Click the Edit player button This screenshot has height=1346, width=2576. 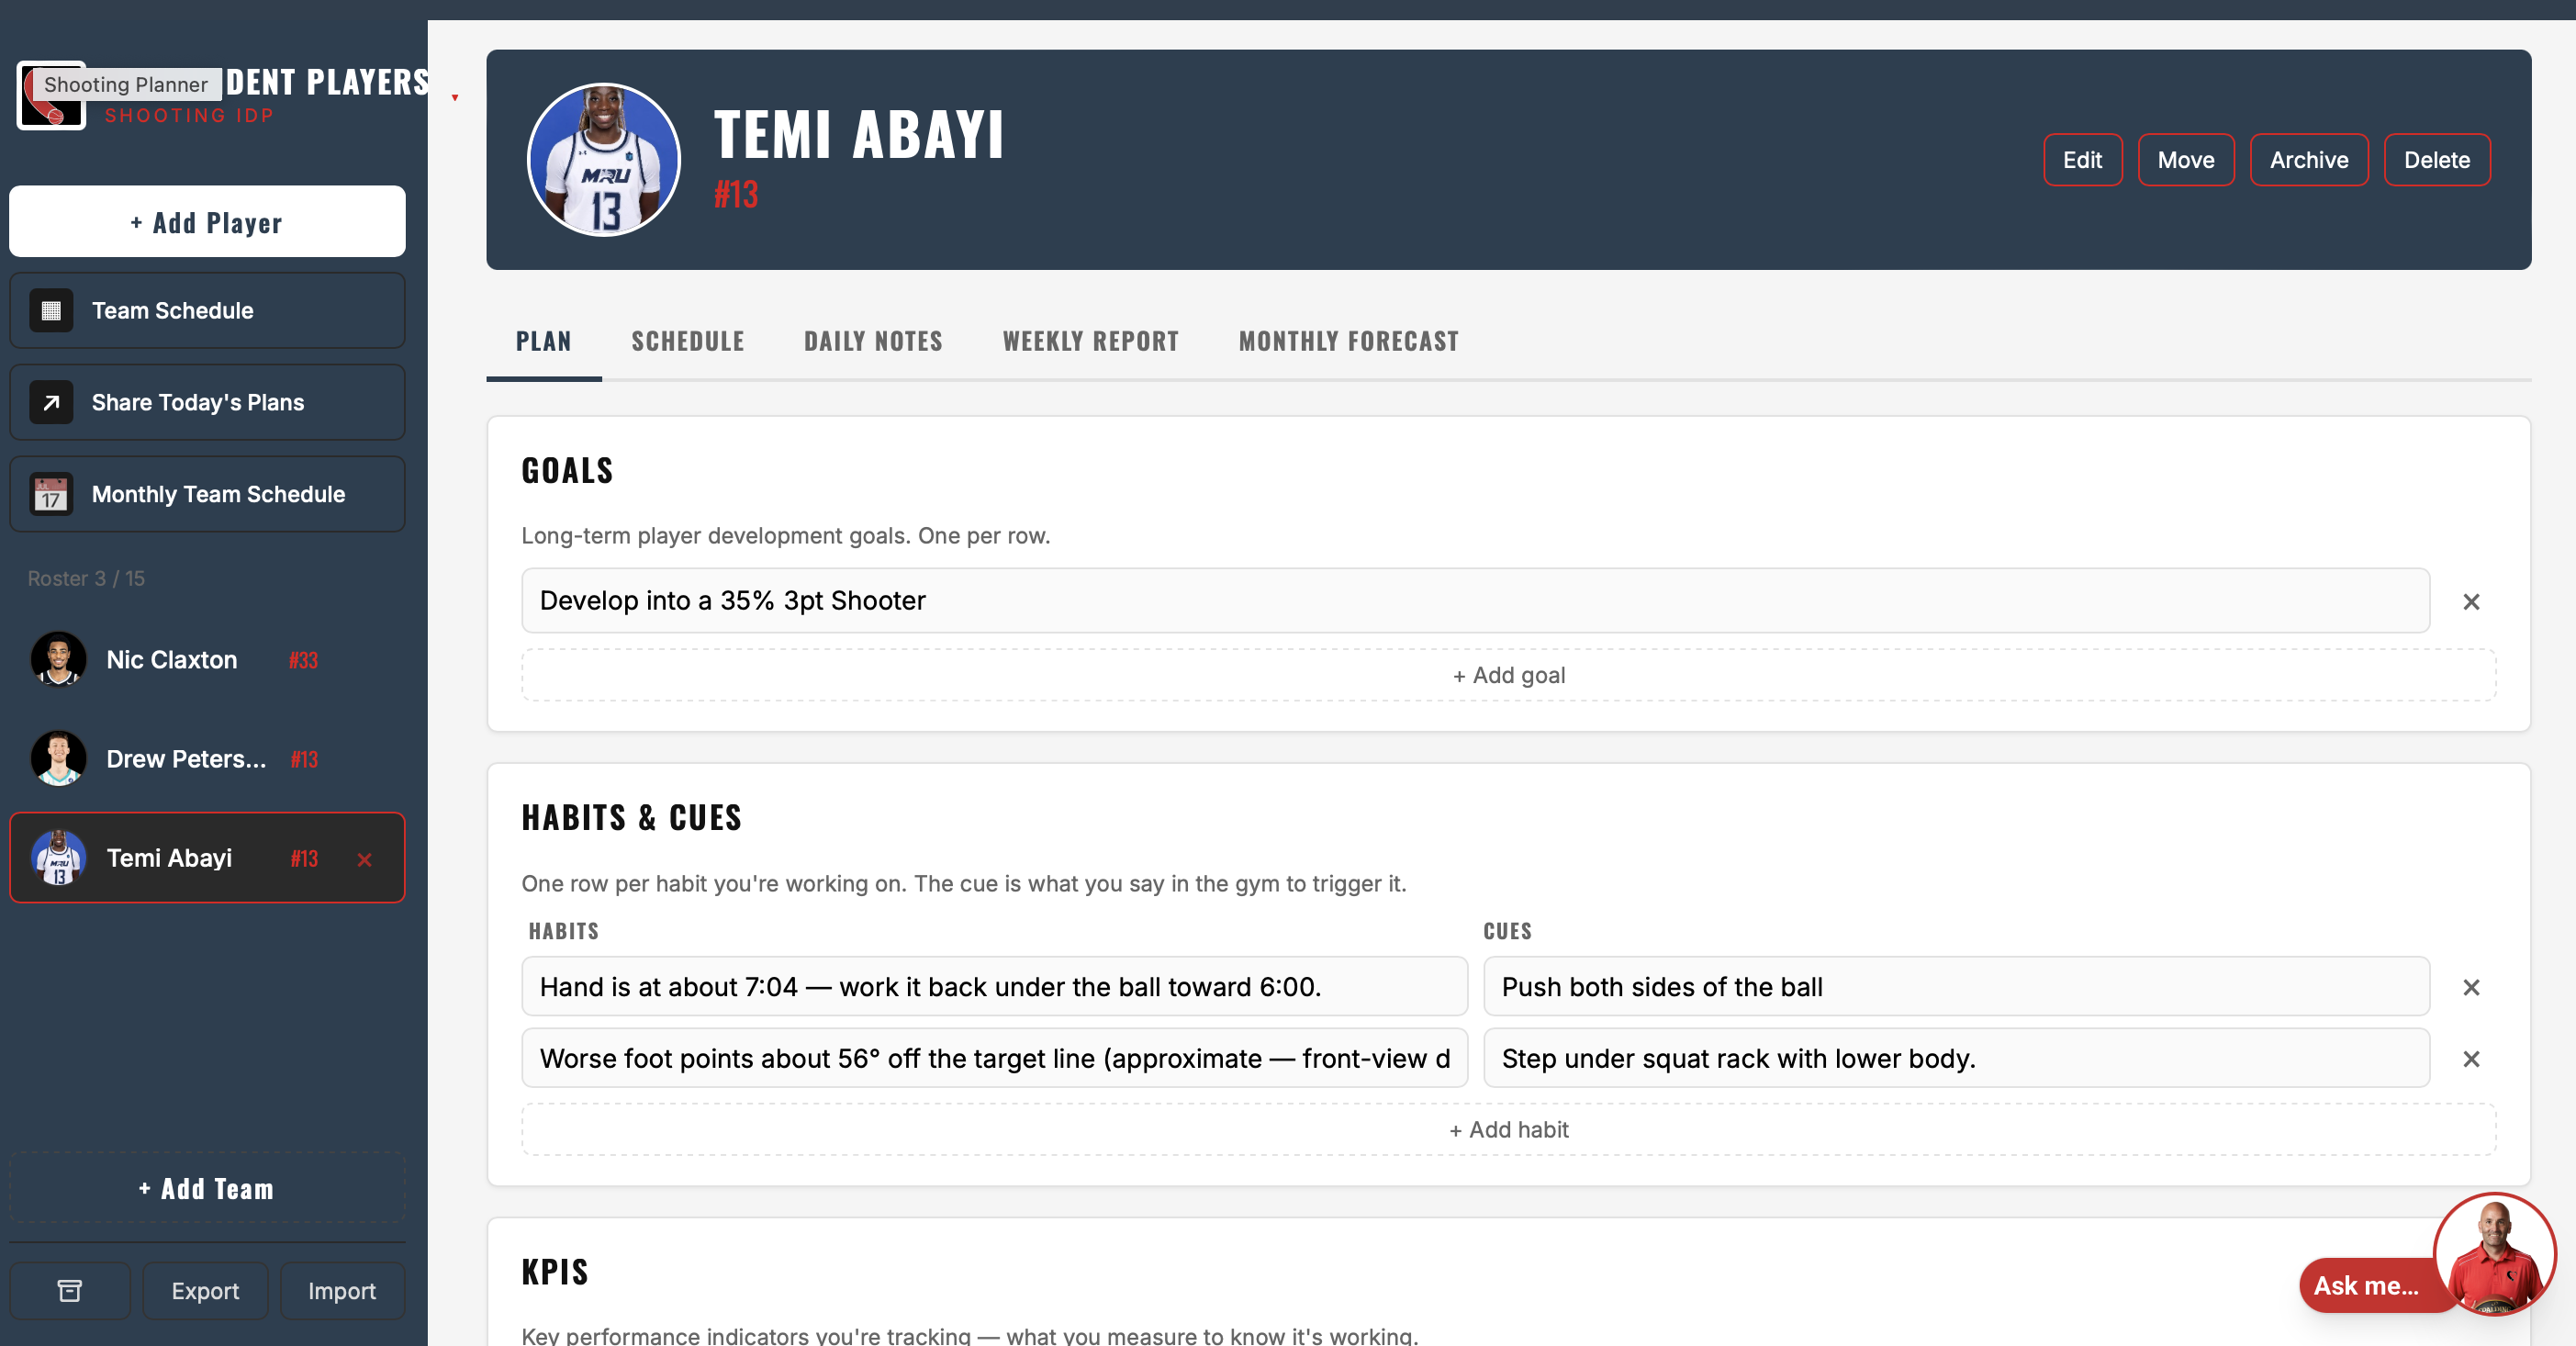tap(2082, 160)
